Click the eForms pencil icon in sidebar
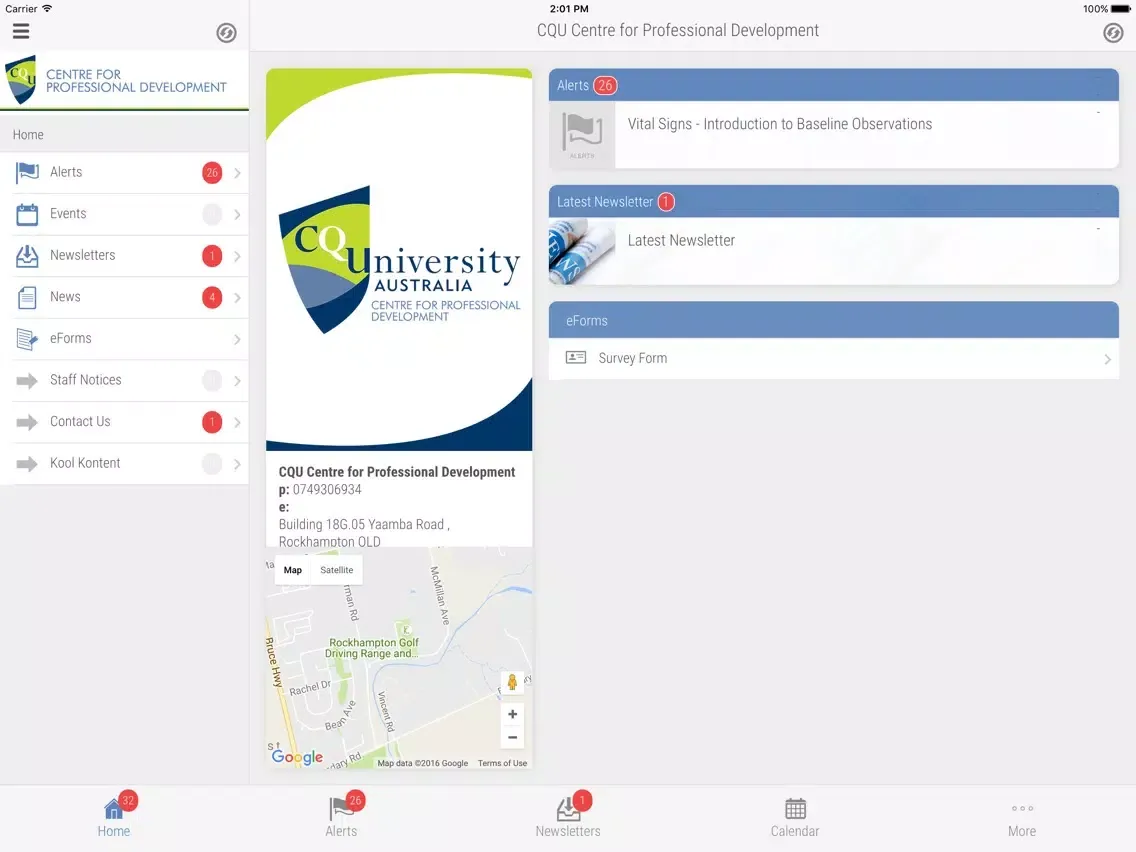Image resolution: width=1136 pixels, height=852 pixels. click(27, 339)
